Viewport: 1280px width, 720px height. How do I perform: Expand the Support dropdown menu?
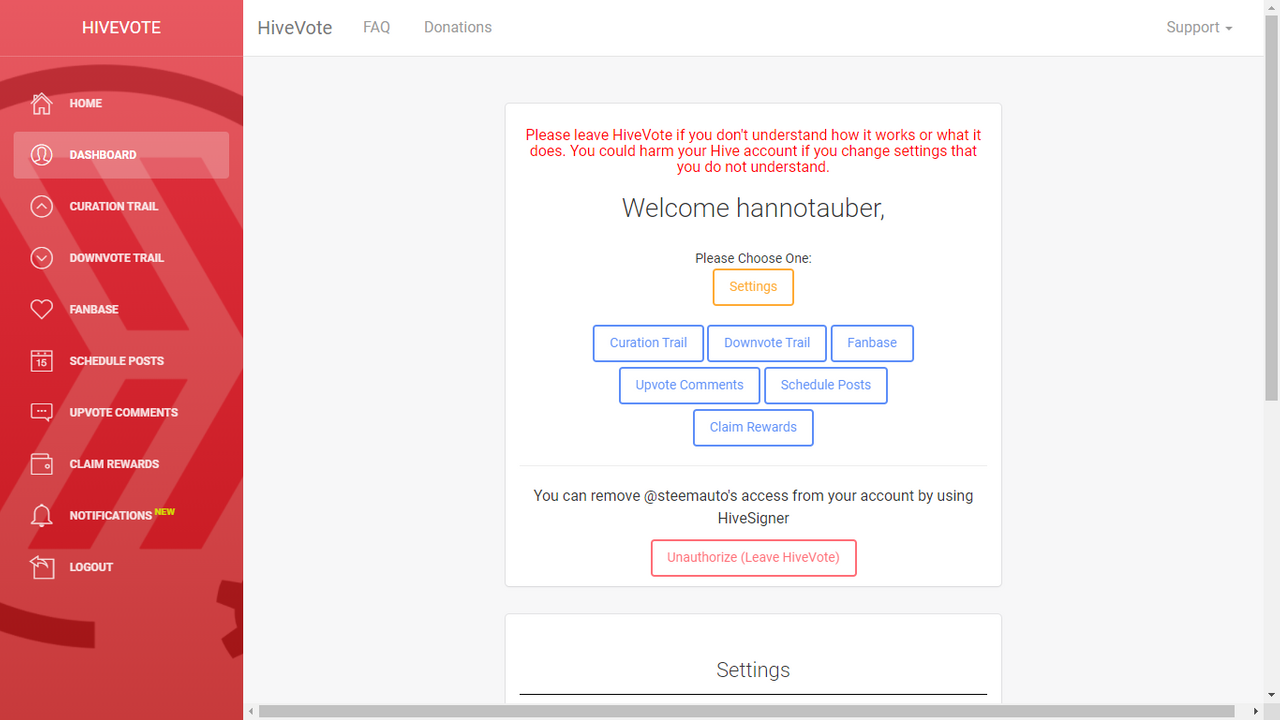(1199, 28)
